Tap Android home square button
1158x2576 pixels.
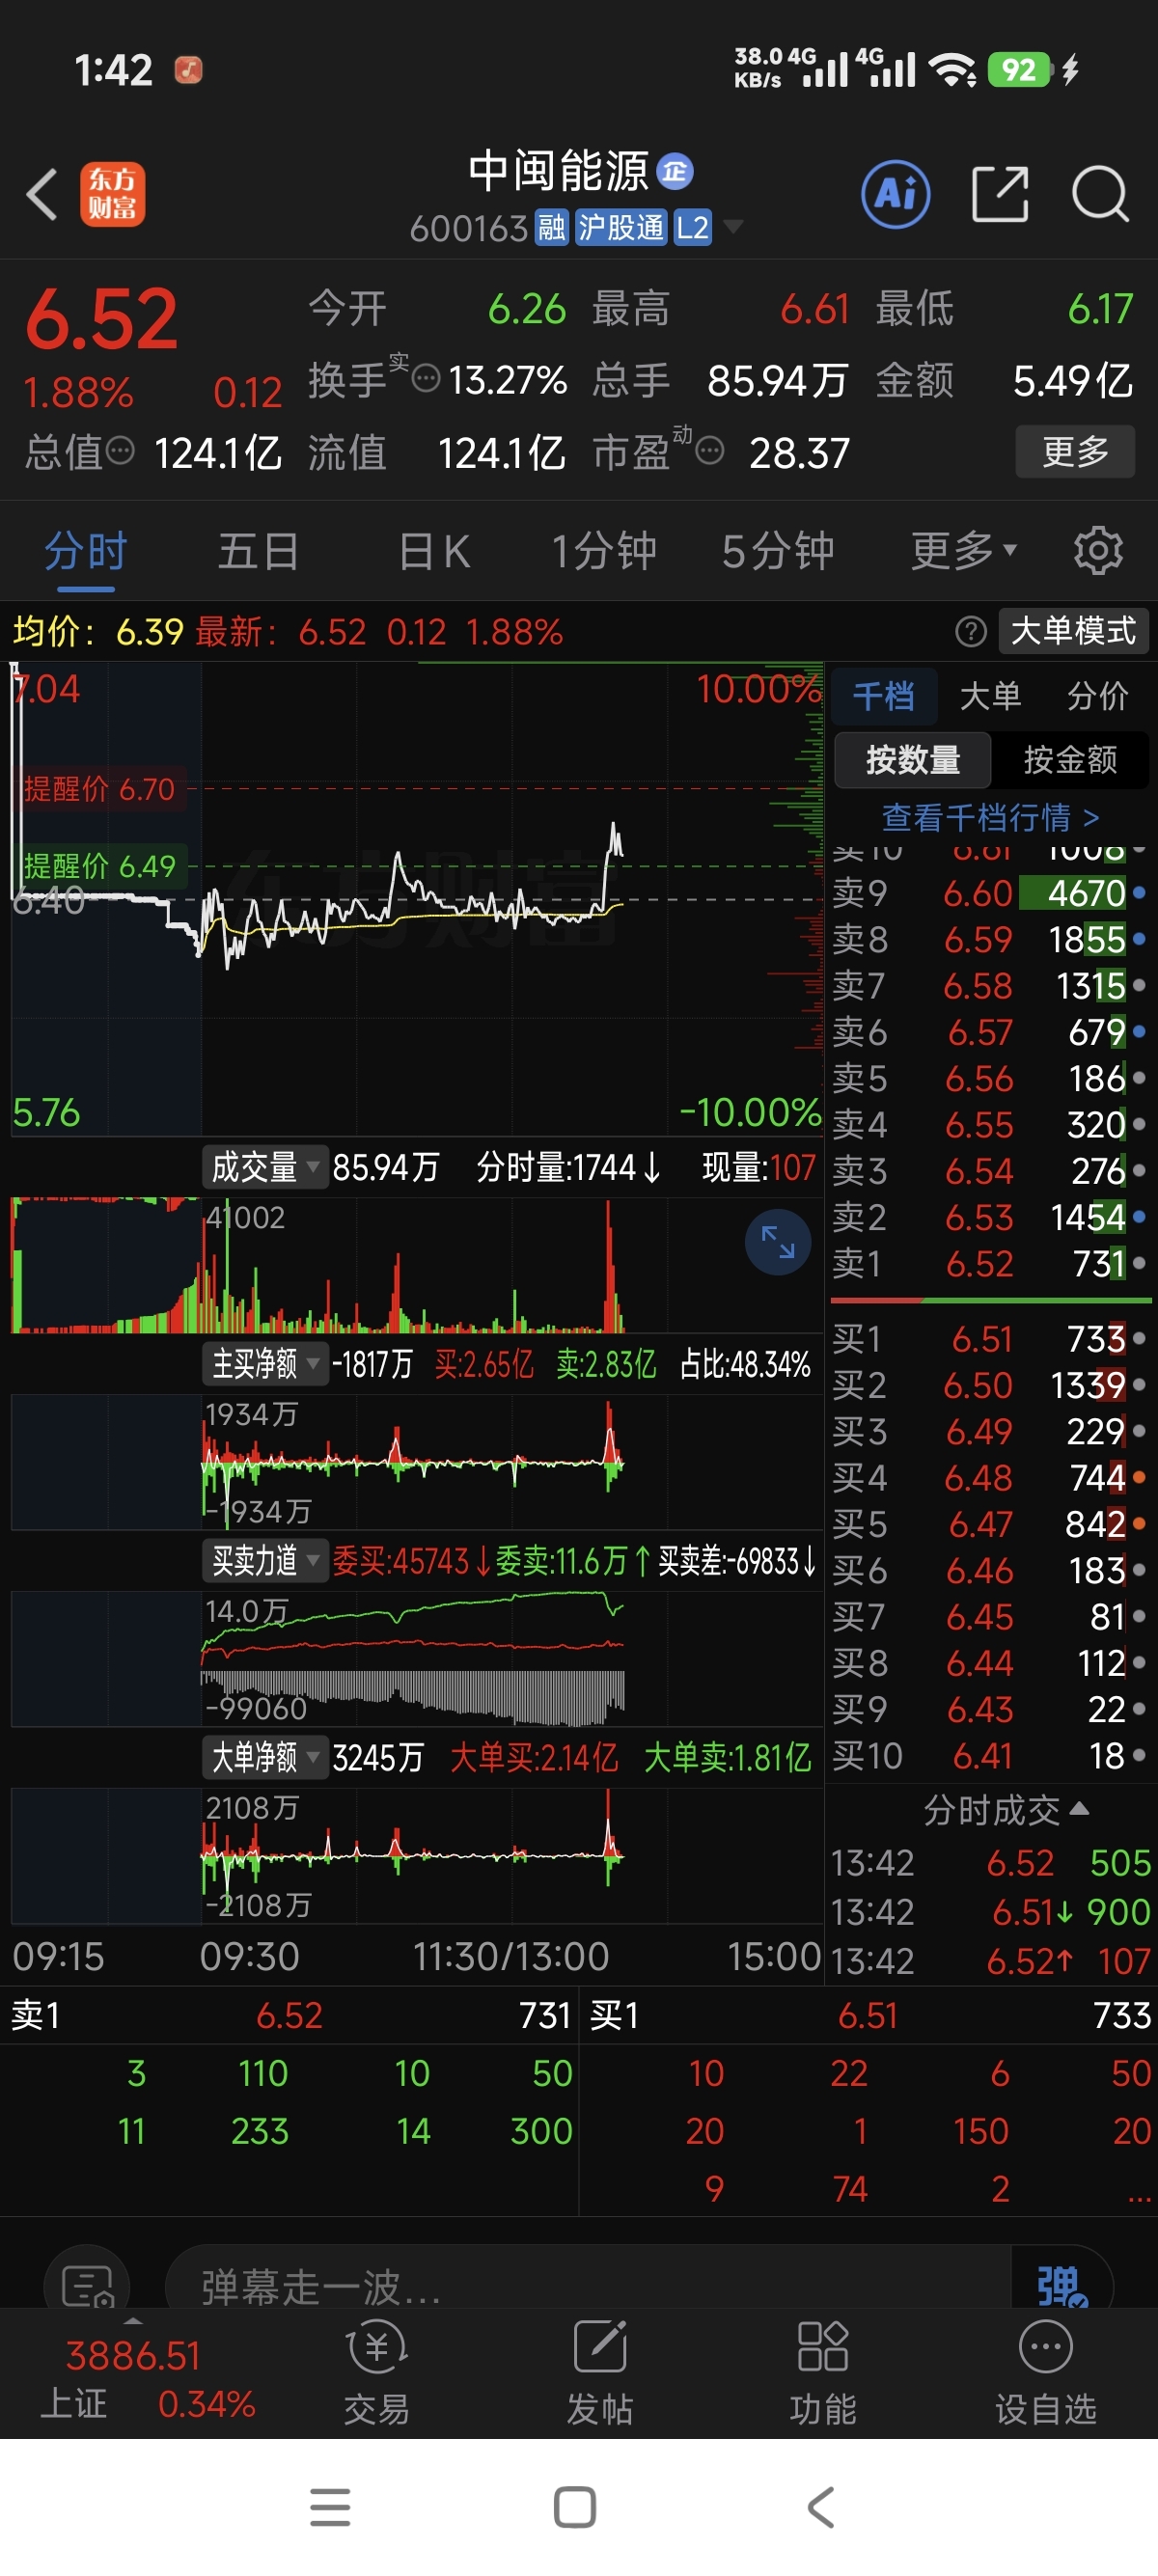(x=575, y=2507)
